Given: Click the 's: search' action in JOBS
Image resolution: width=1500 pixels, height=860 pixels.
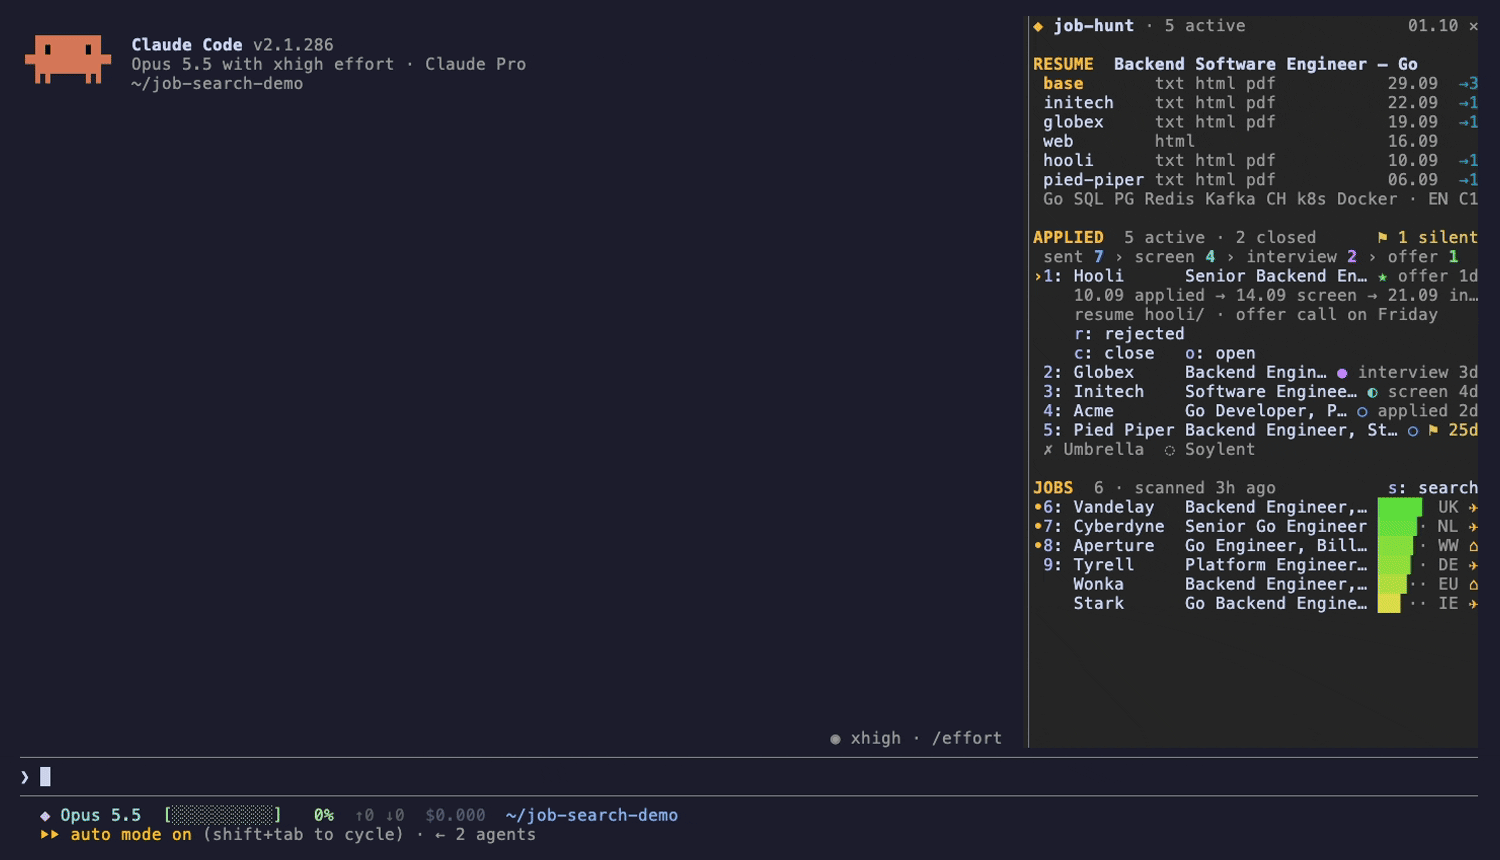Looking at the screenshot, I should (1433, 488).
